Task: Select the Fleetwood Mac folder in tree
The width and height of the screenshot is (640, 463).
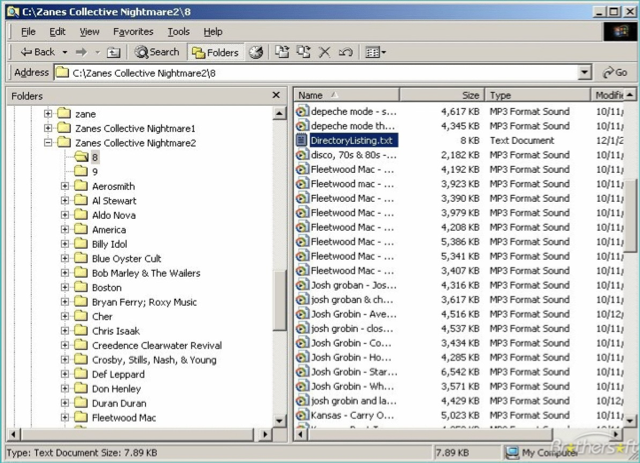Action: click(x=123, y=418)
